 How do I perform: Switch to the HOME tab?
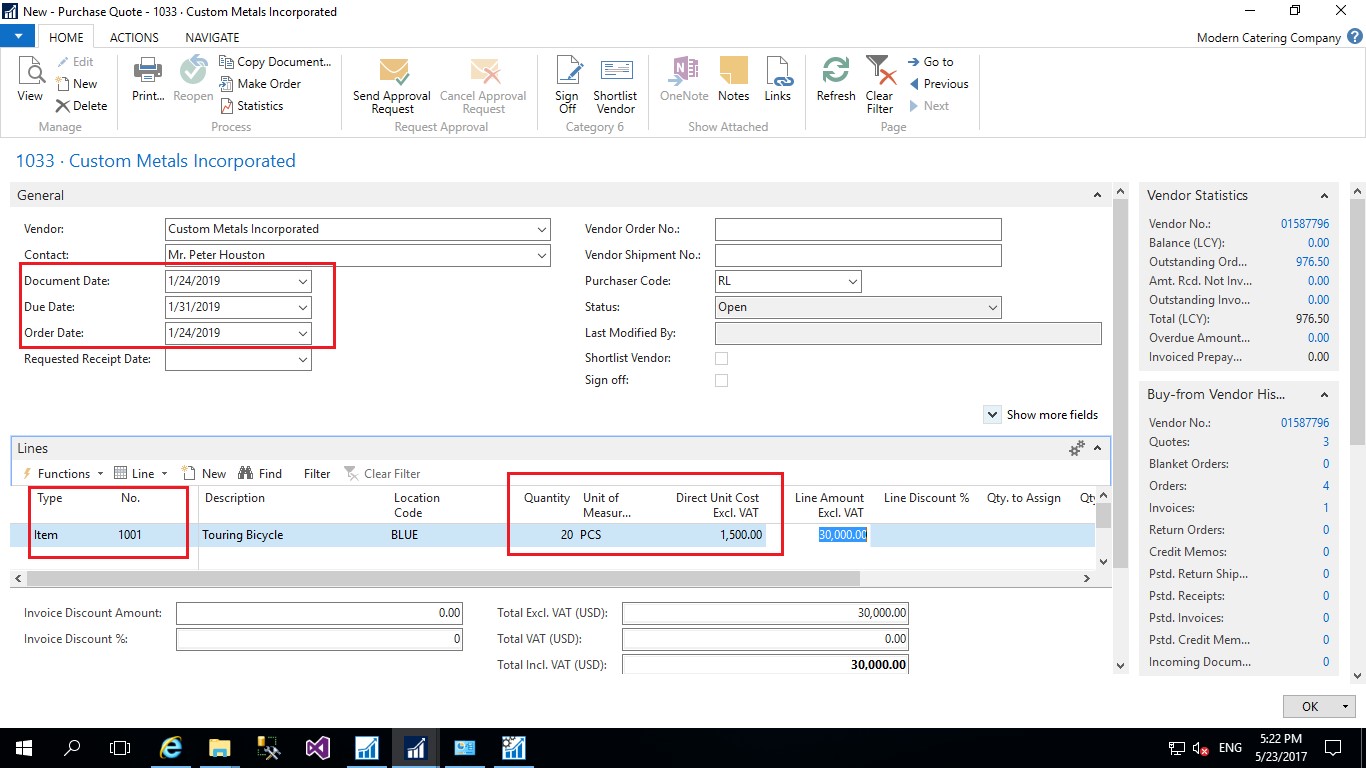pyautogui.click(x=67, y=37)
